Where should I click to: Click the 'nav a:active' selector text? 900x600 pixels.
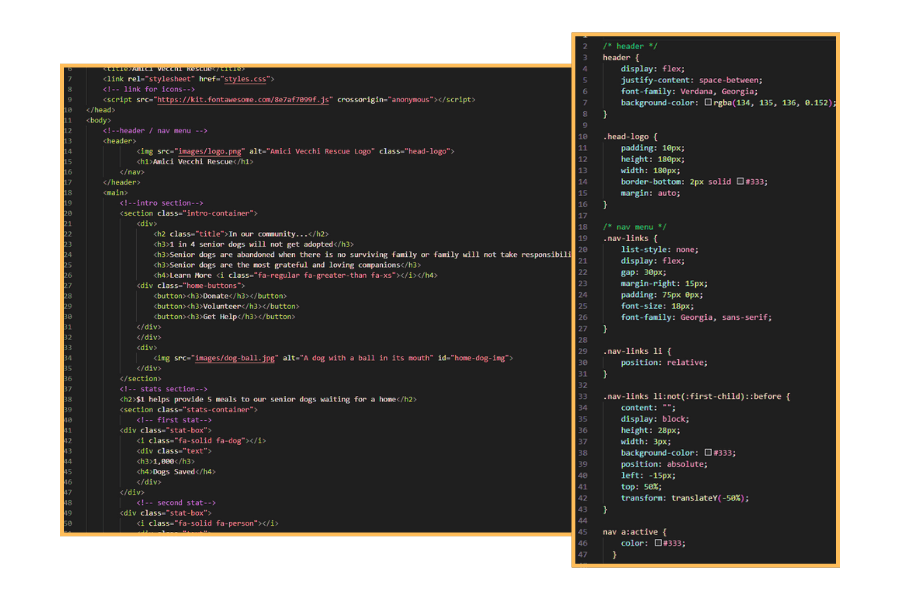pyautogui.click(x=634, y=532)
